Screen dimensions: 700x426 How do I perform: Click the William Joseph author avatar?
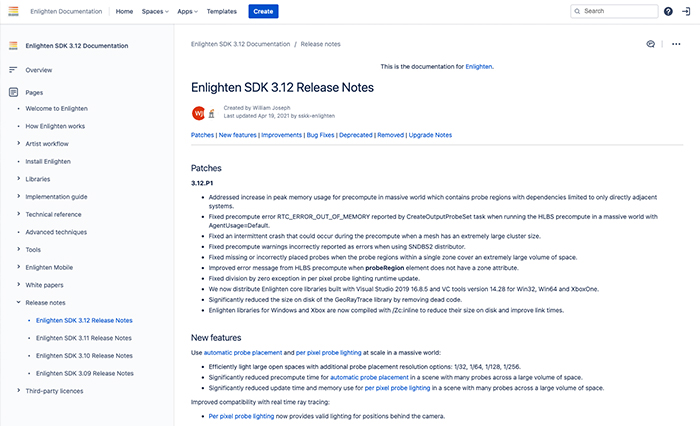197,112
